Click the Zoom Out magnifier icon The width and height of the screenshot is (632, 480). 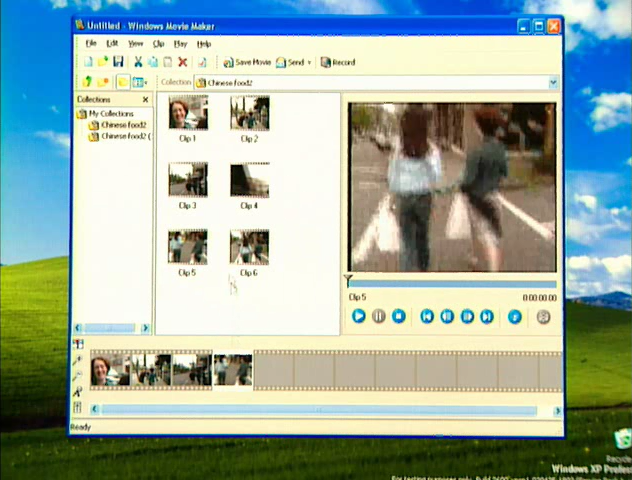(x=77, y=376)
